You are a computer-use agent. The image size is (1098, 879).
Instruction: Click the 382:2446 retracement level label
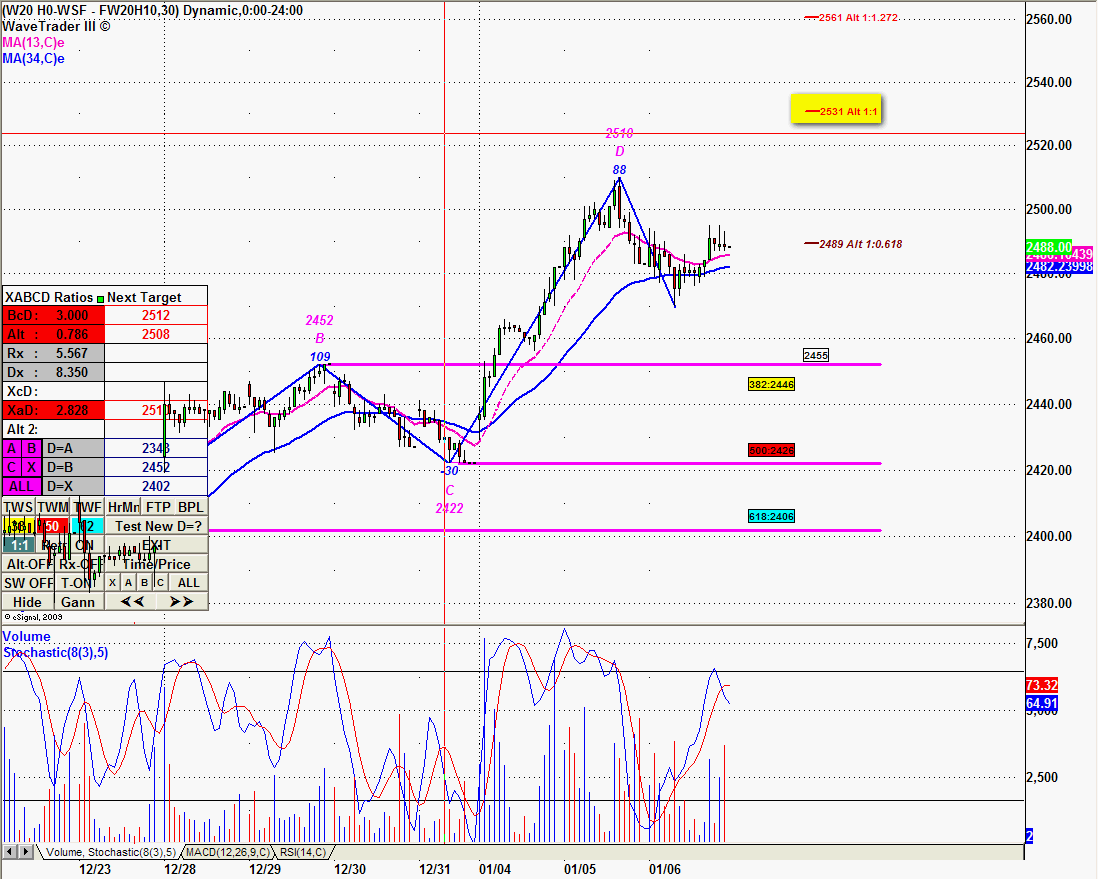(771, 384)
